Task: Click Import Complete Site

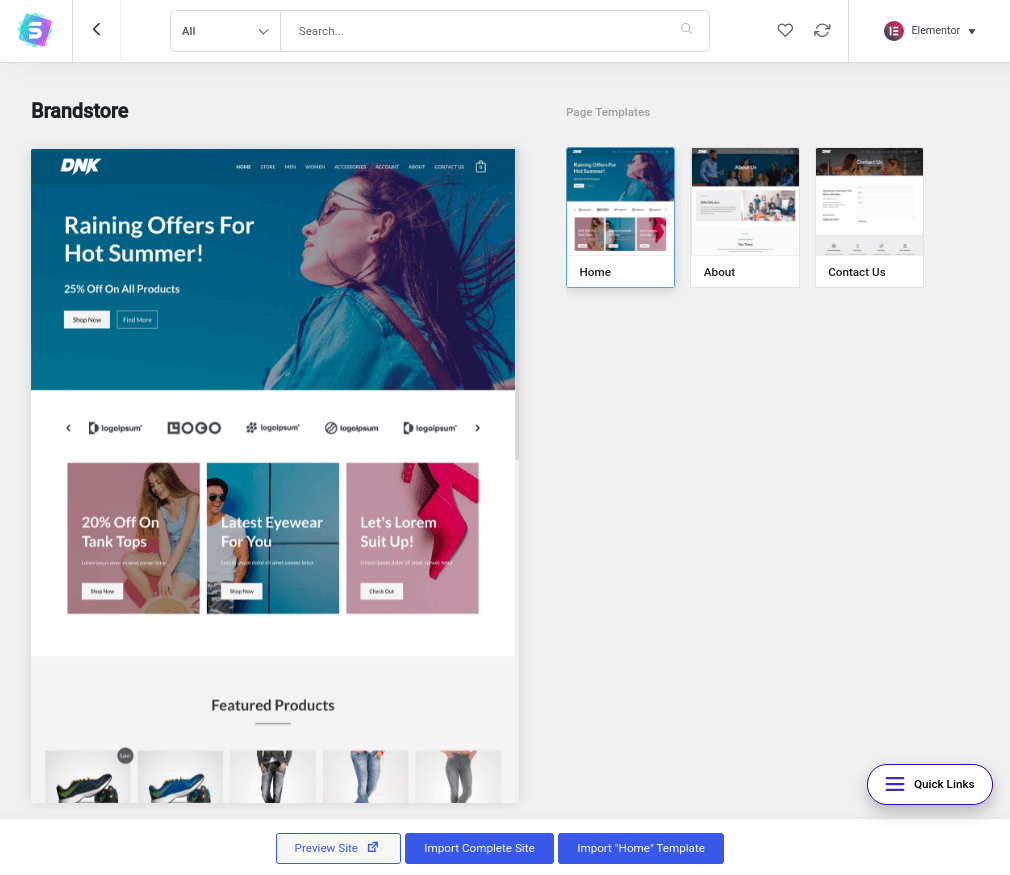Action: (479, 848)
